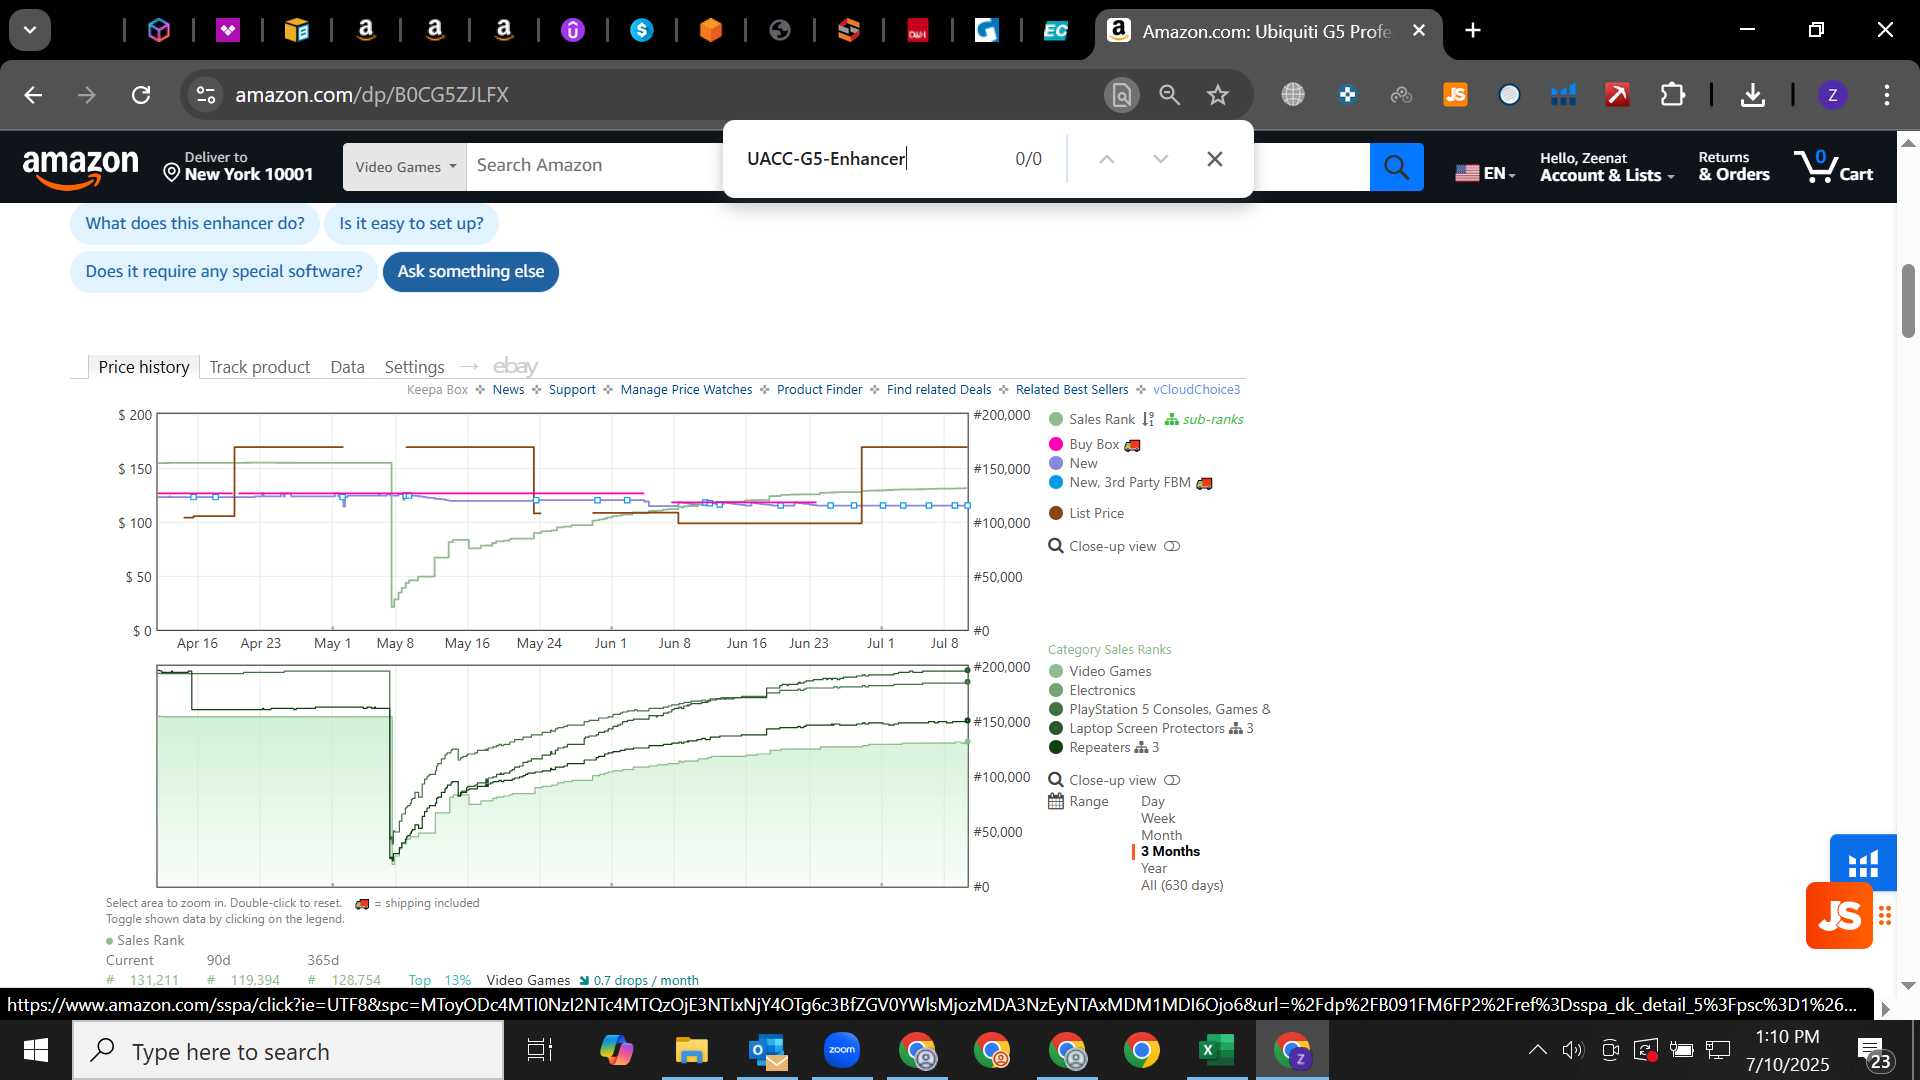Click the red arrow extension toolbar icon
Screen dimensions: 1920x1080
(1617, 95)
